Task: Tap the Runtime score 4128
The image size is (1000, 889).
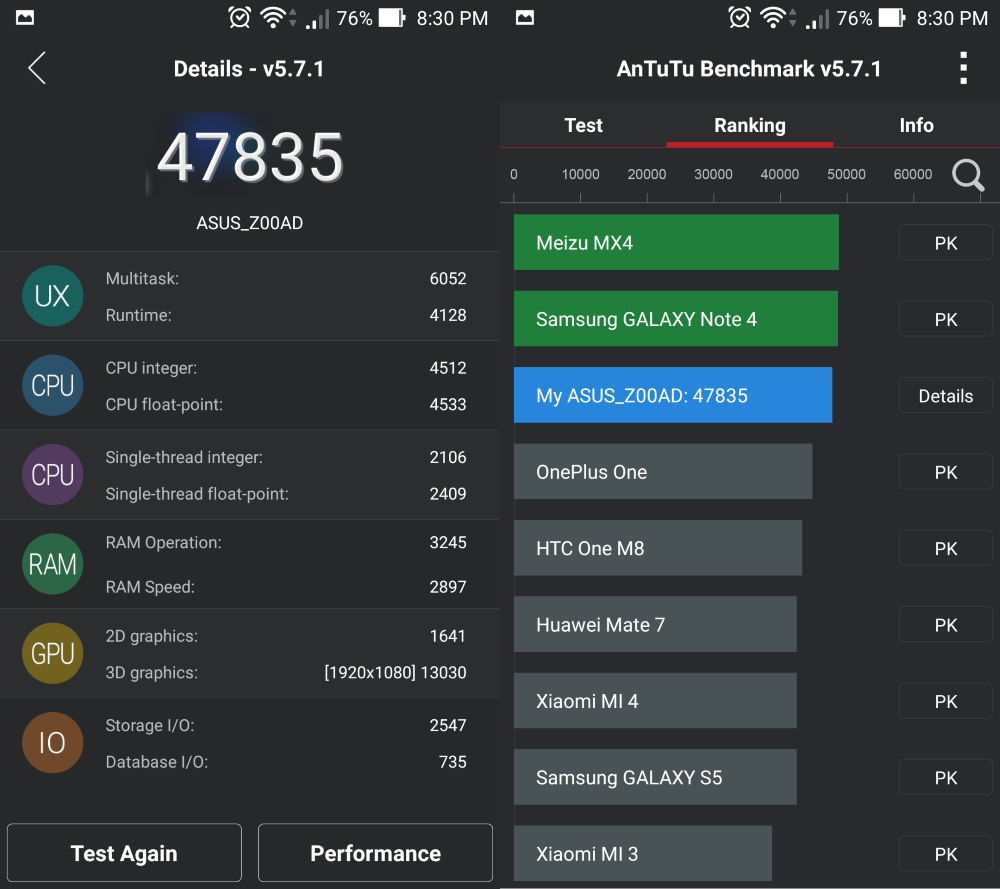Action: click(x=448, y=315)
